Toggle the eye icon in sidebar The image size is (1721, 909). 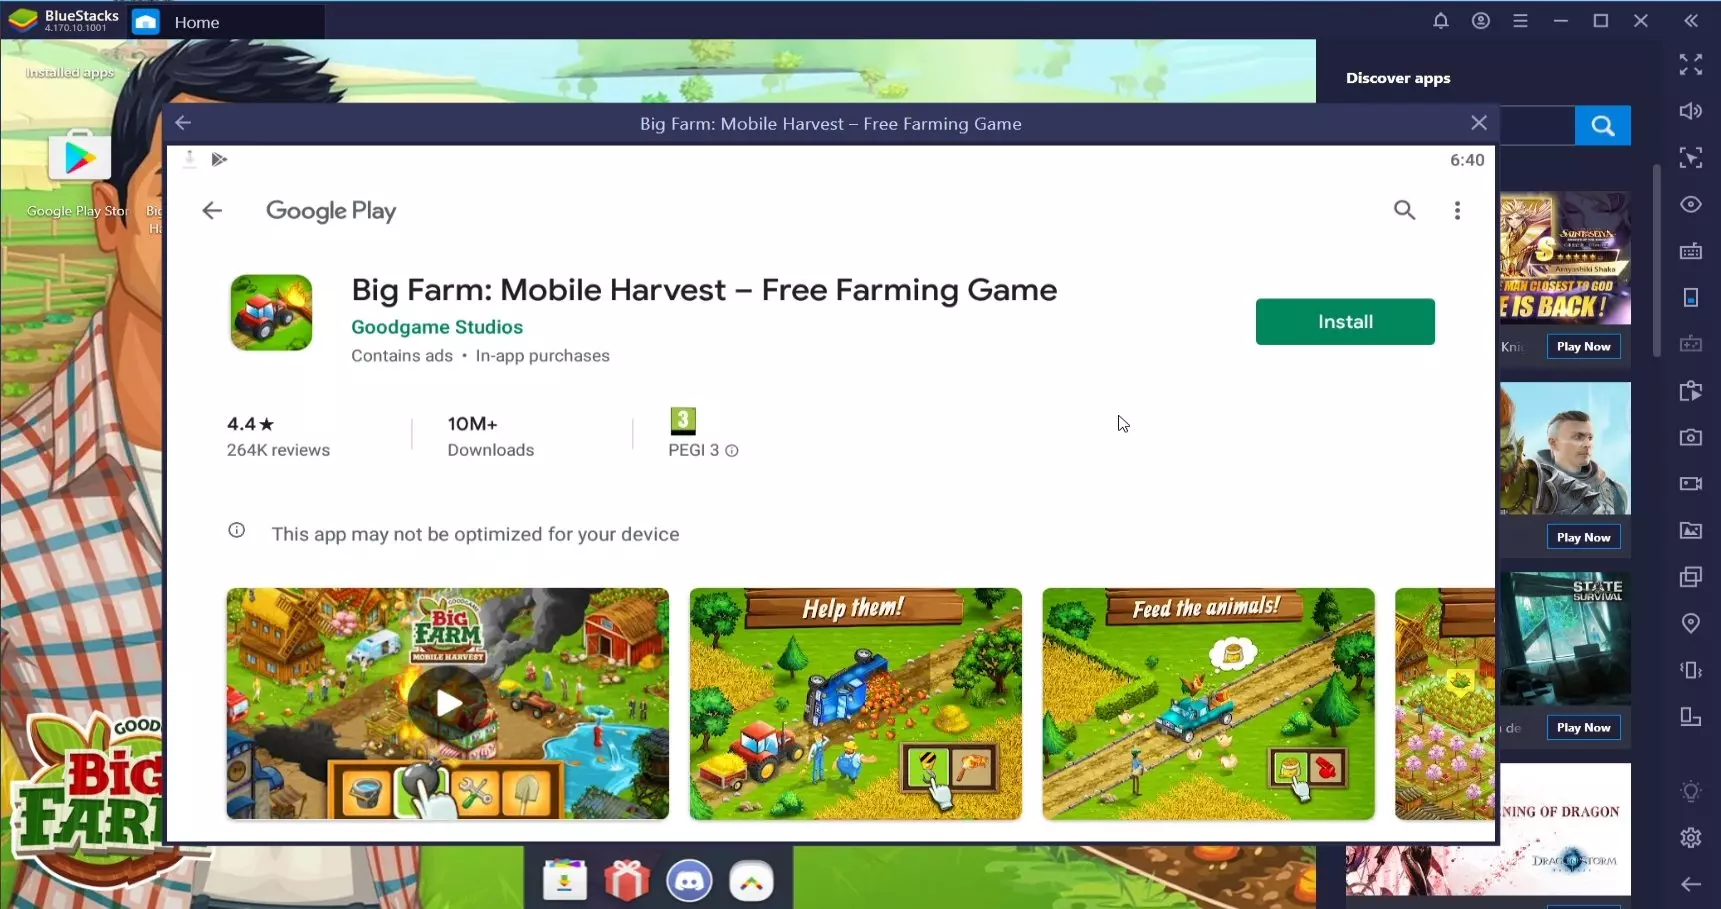(x=1690, y=204)
